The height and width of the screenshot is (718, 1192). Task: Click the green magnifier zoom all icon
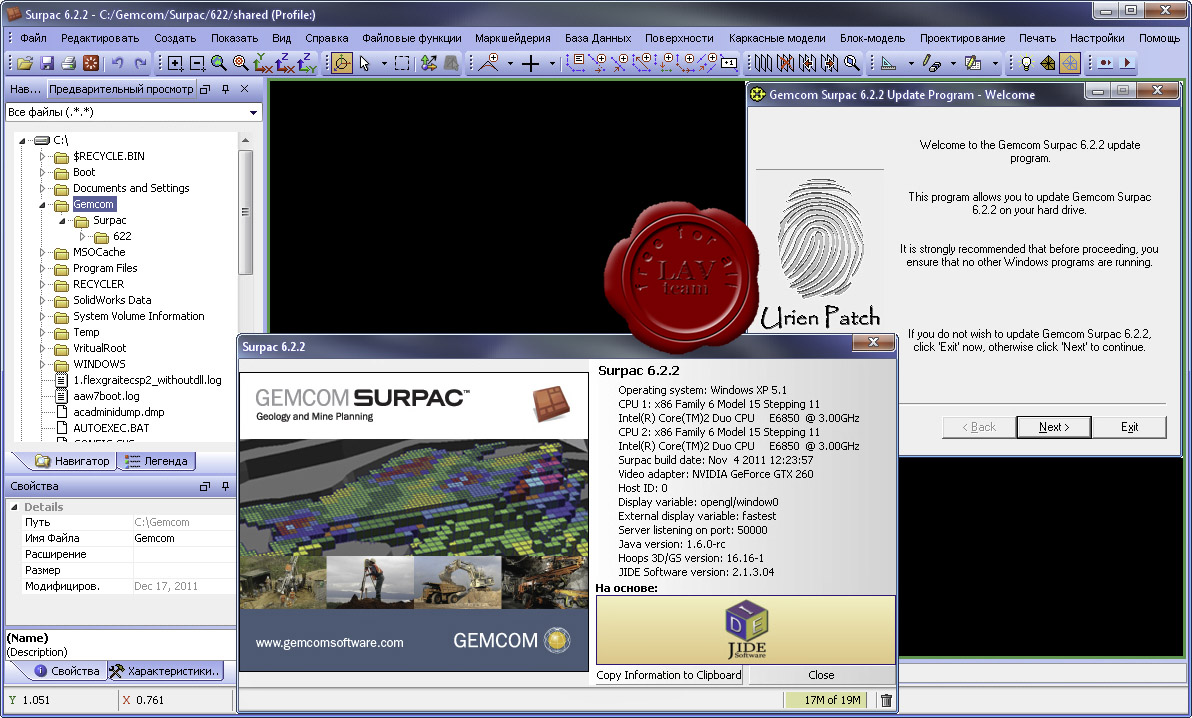219,63
